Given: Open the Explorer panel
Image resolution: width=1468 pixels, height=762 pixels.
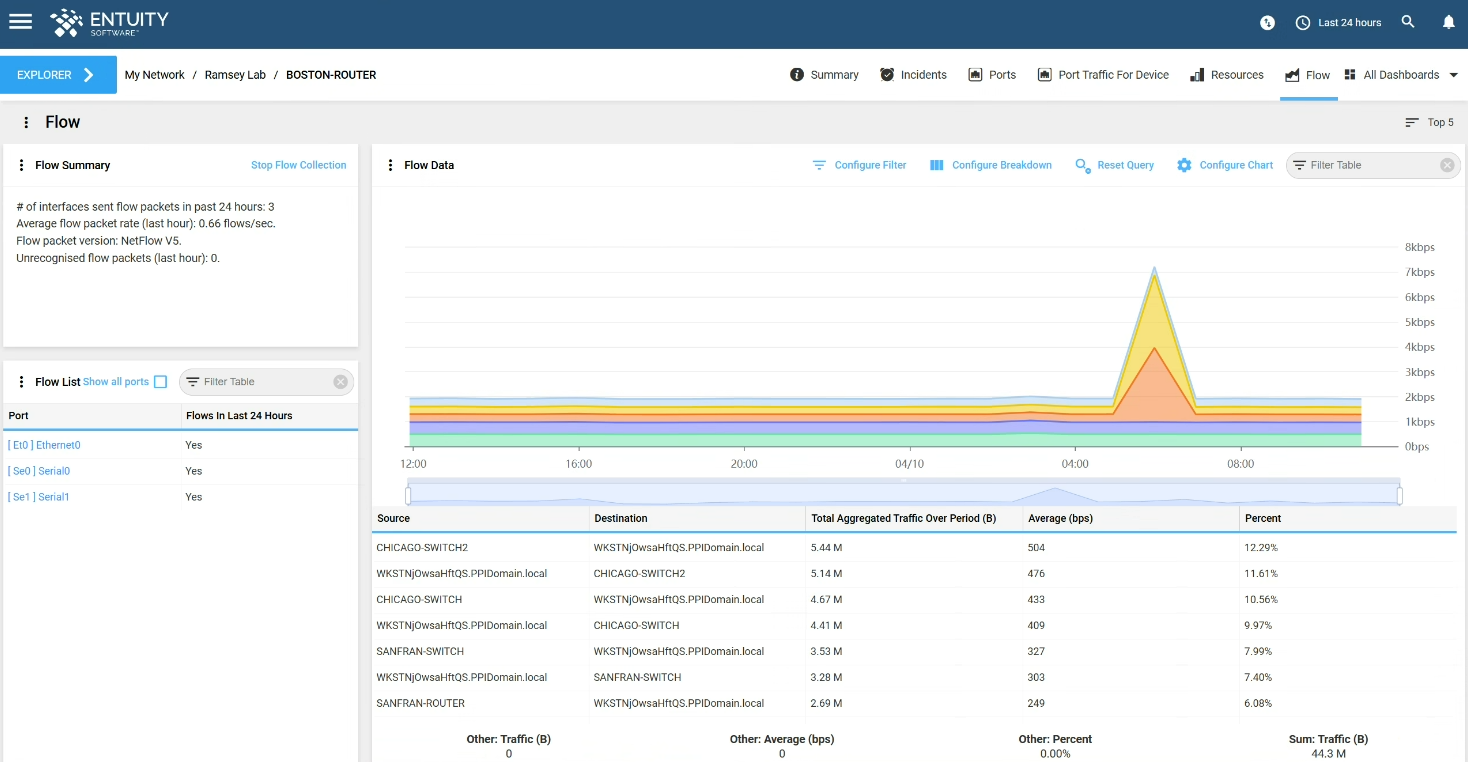Looking at the screenshot, I should click(x=58, y=75).
